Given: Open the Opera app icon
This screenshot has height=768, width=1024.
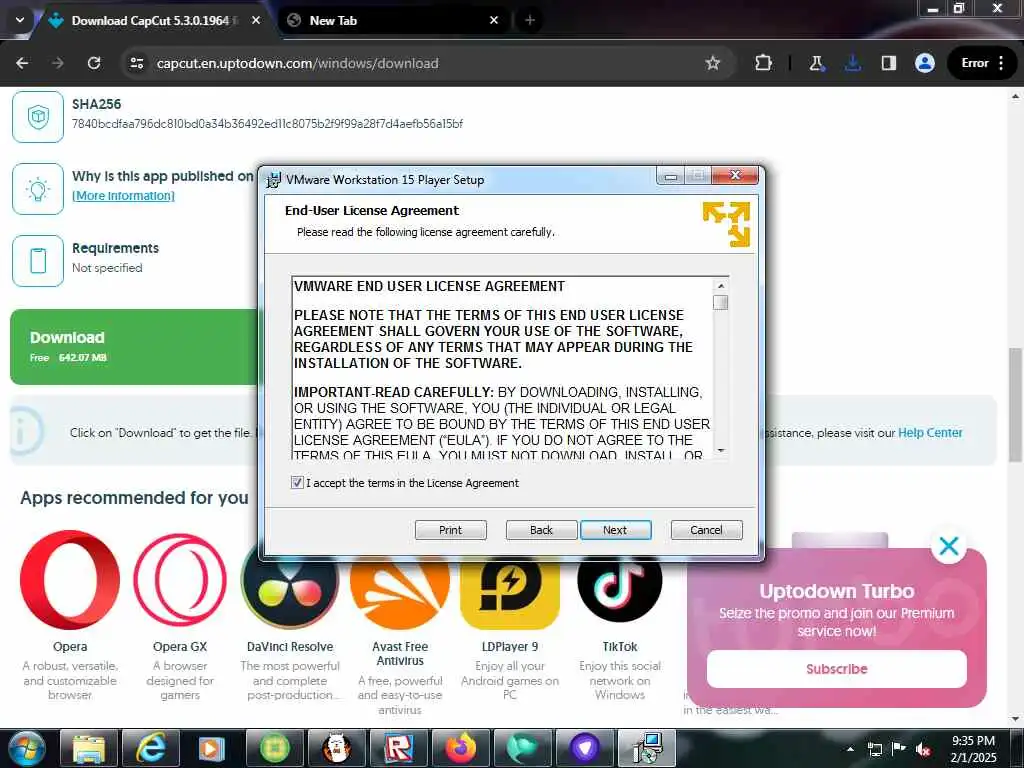Looking at the screenshot, I should 70,579.
